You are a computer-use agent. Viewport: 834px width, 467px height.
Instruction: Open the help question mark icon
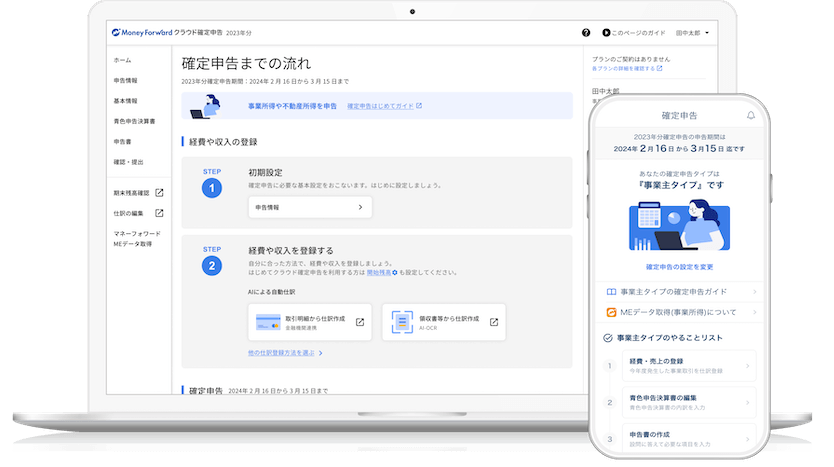tap(586, 32)
